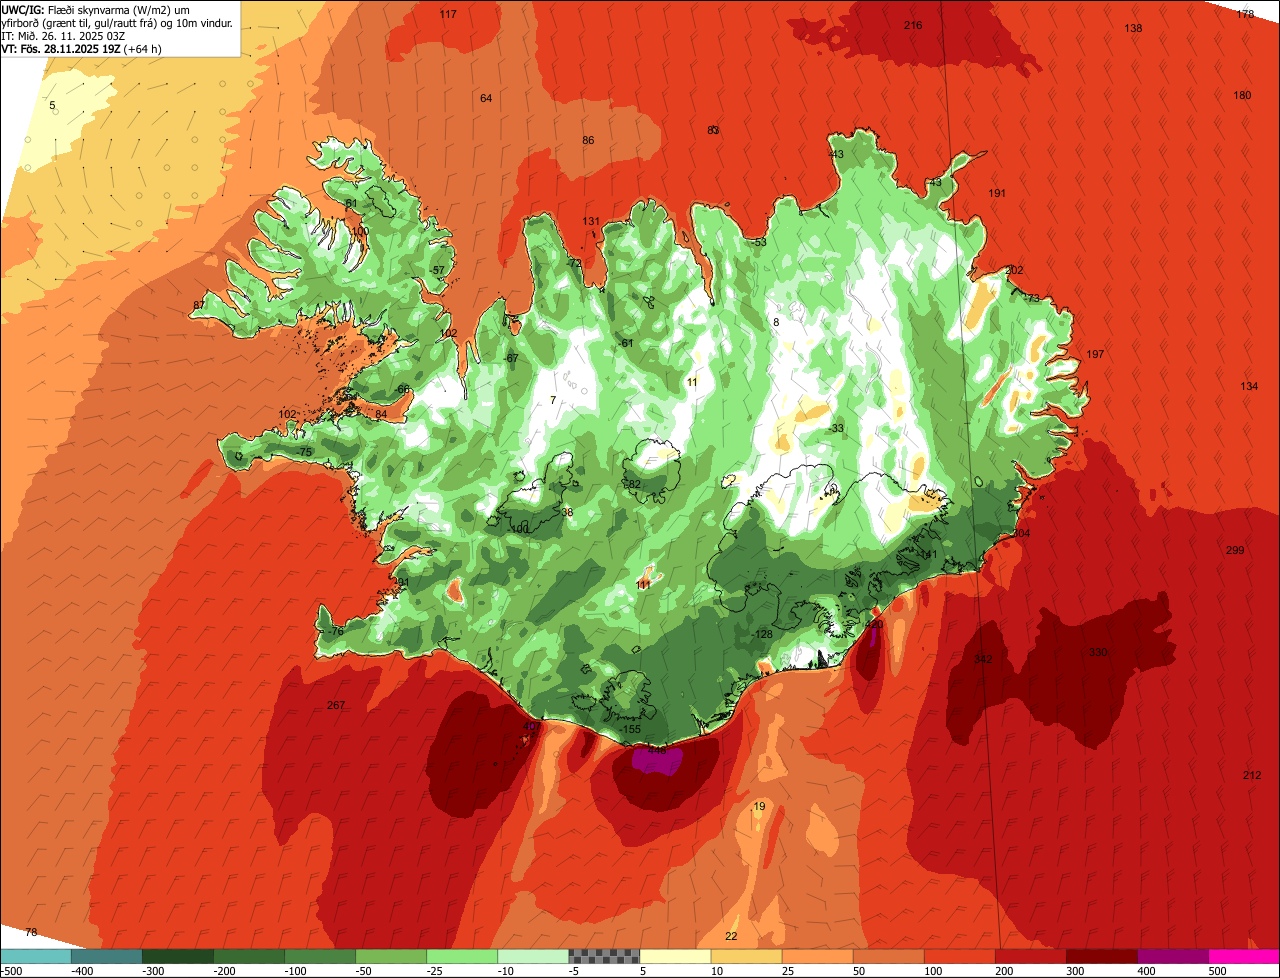This screenshot has width=1280, height=978.
Task: Pick the green -200 to -100 legend swatch
Action: pos(248,956)
